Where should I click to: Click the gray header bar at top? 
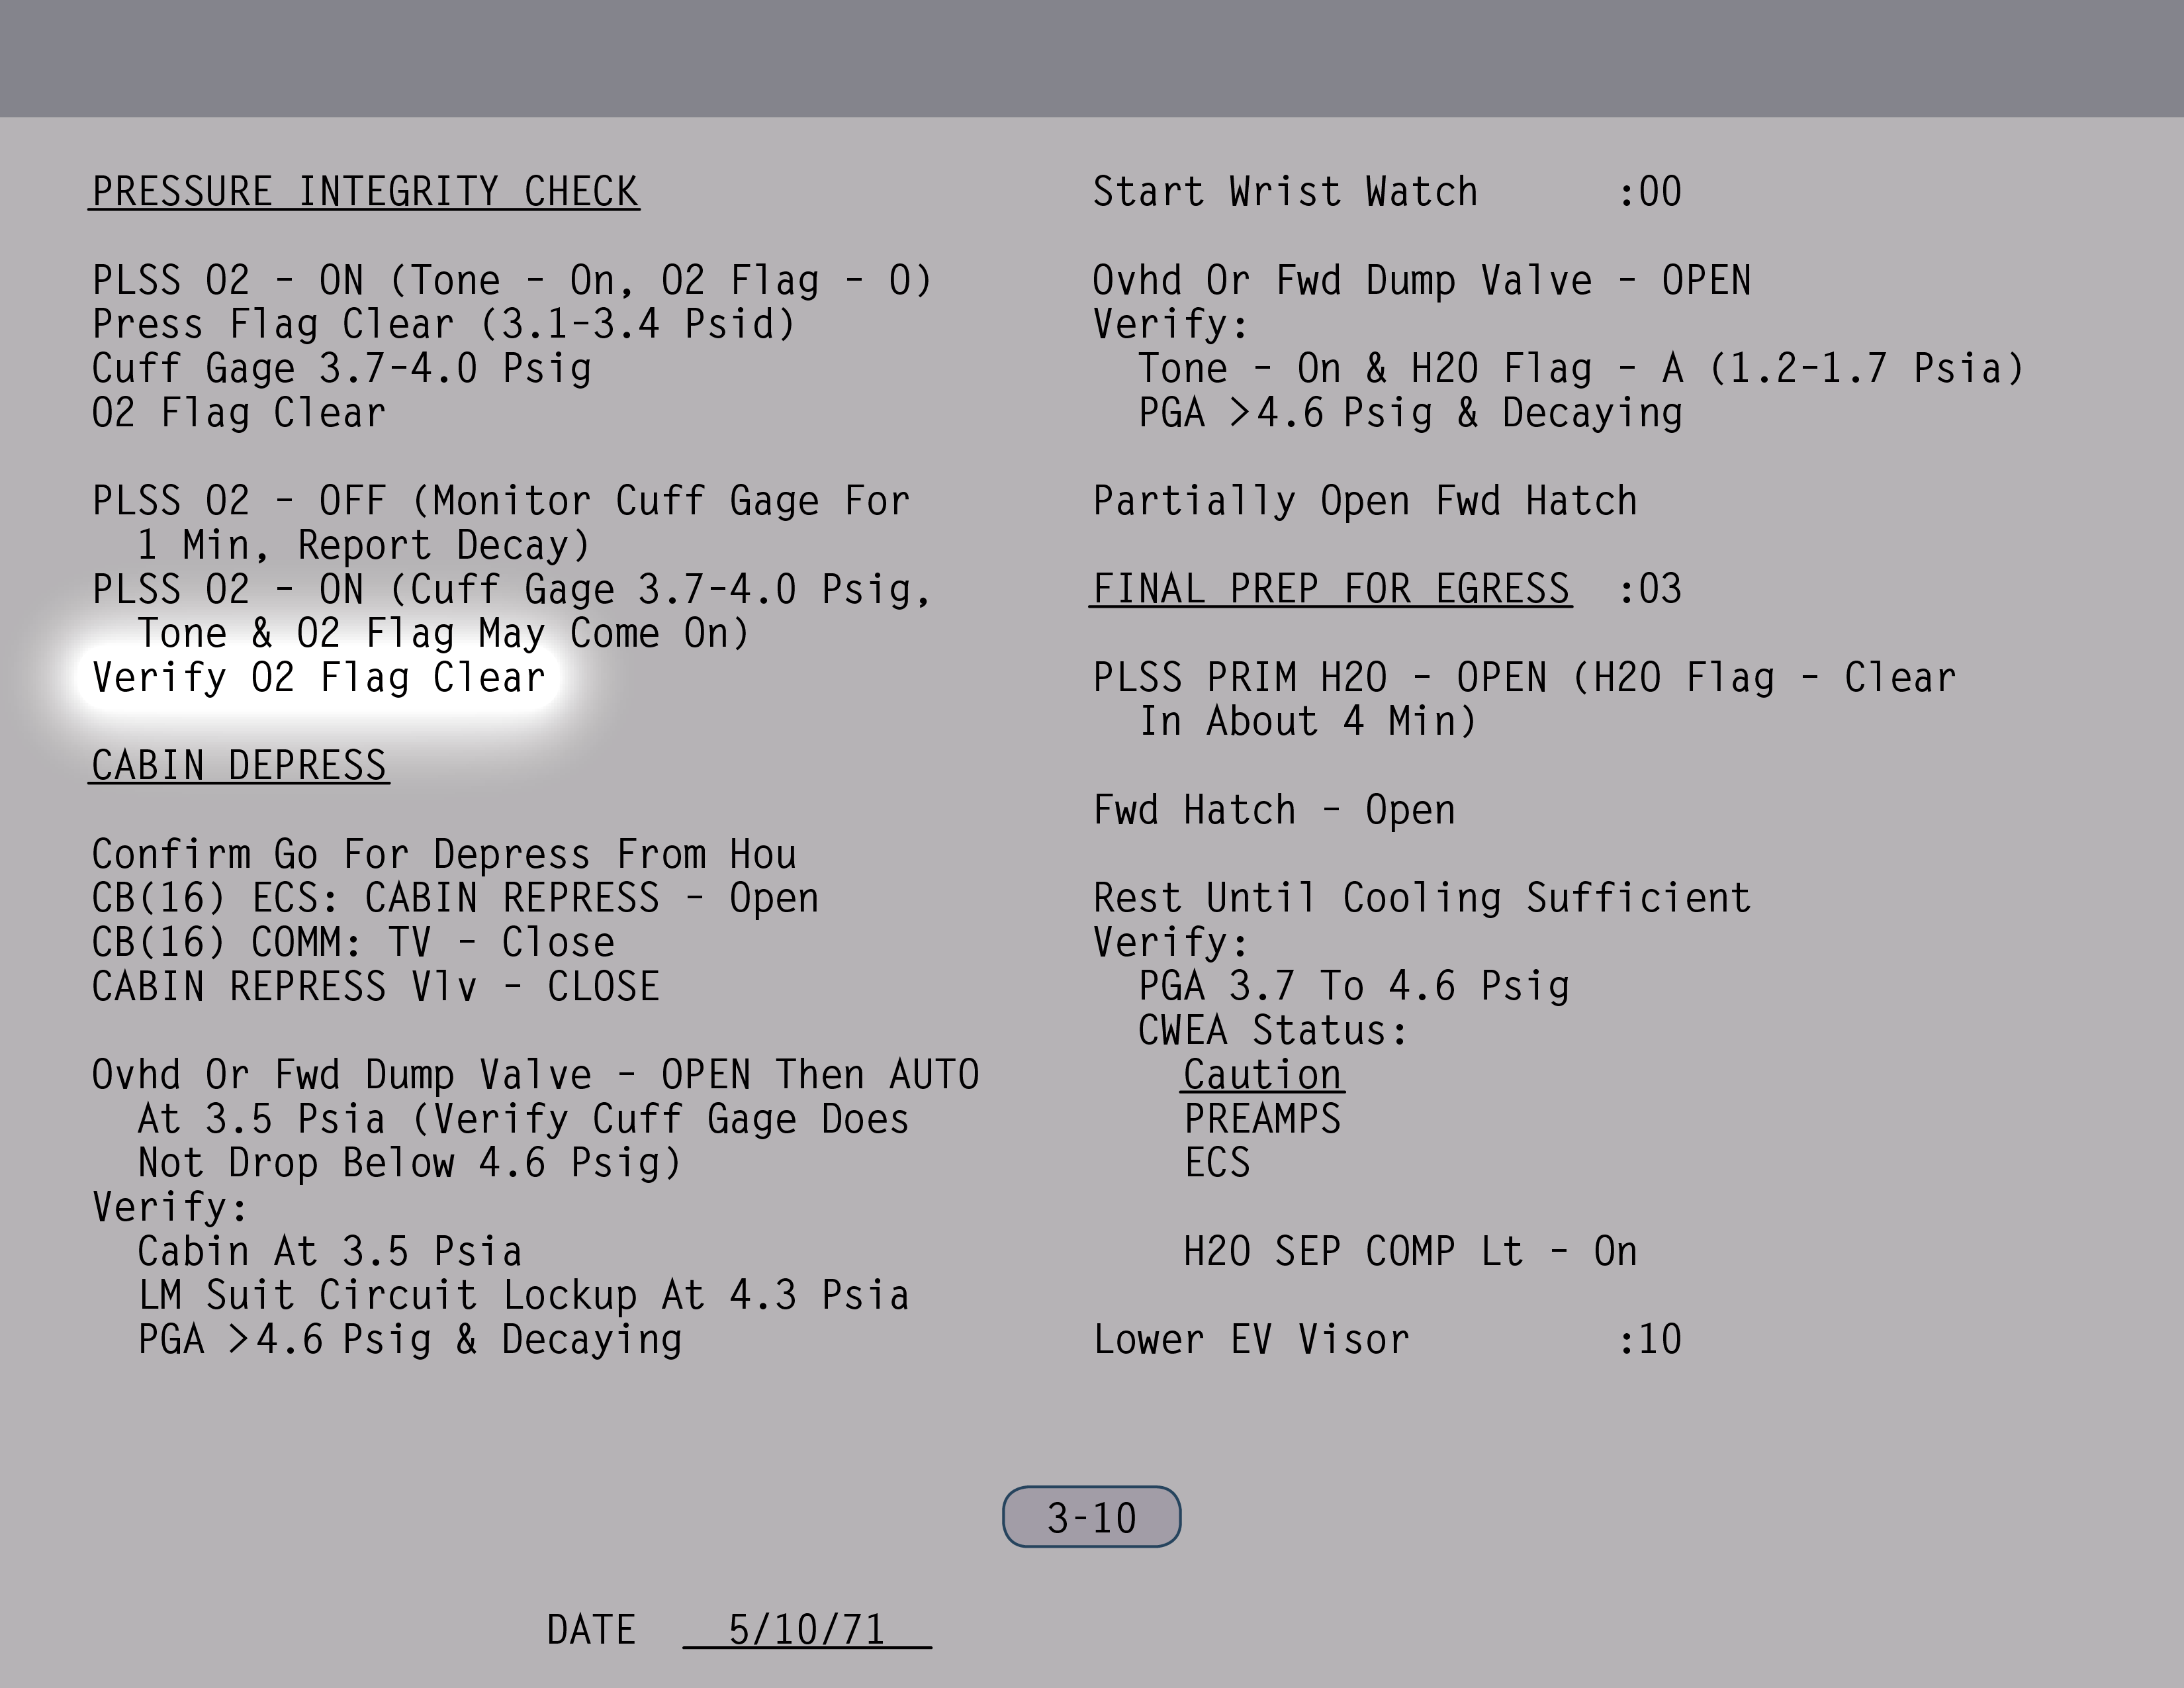pyautogui.click(x=1092, y=58)
